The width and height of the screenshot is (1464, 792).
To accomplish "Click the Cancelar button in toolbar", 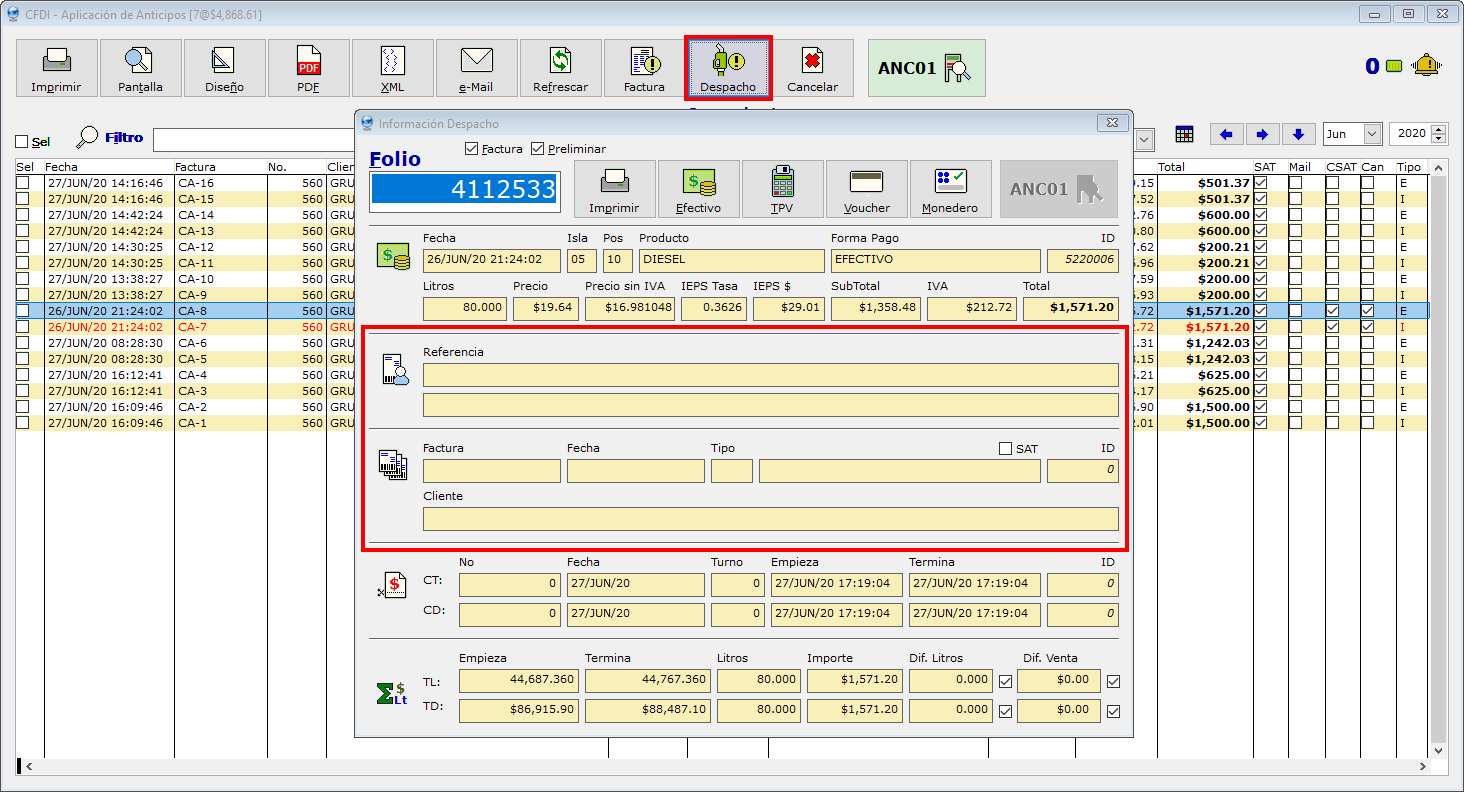I will [812, 68].
